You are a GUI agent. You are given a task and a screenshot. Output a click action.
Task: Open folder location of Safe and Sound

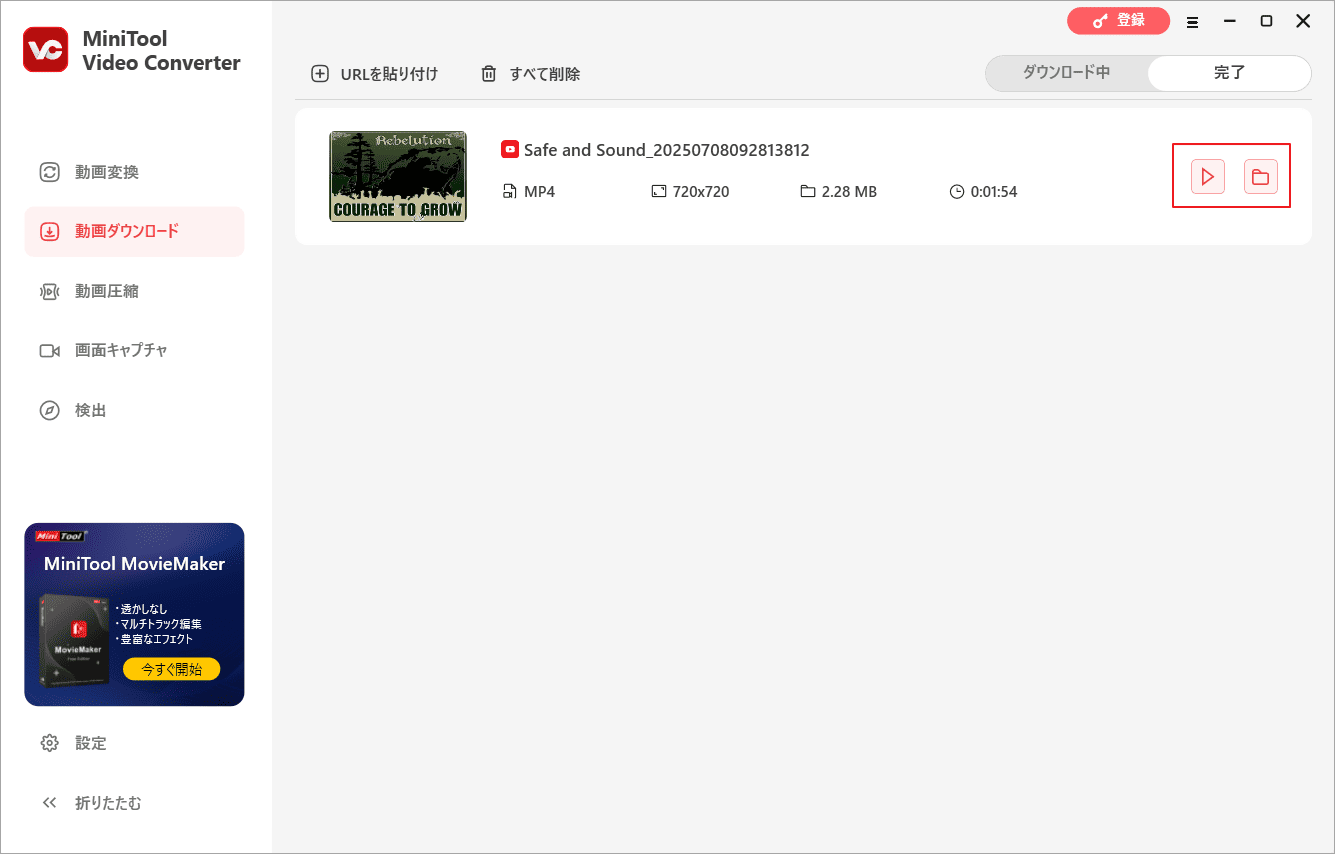point(1260,177)
